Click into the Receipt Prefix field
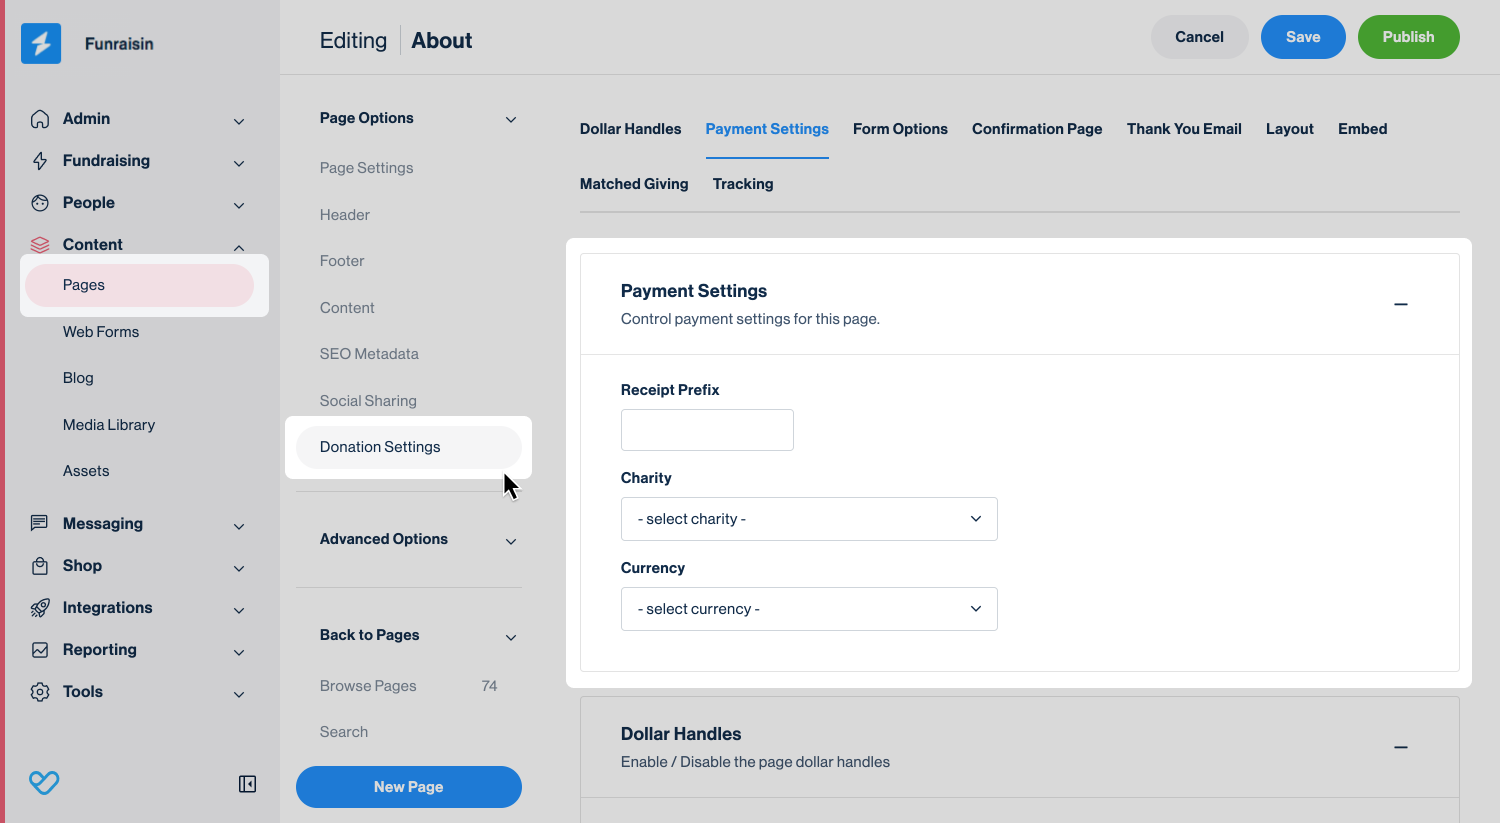The height and width of the screenshot is (823, 1500). (707, 430)
